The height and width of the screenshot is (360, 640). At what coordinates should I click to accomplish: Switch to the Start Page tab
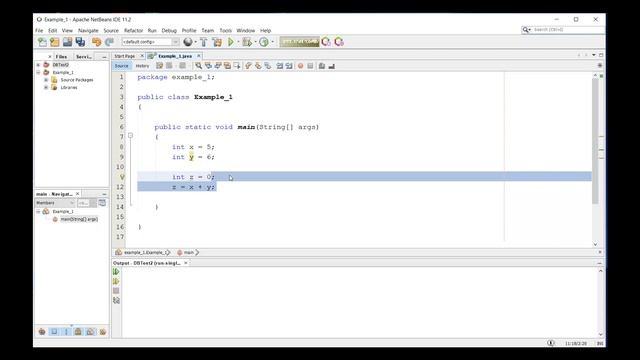[124, 56]
